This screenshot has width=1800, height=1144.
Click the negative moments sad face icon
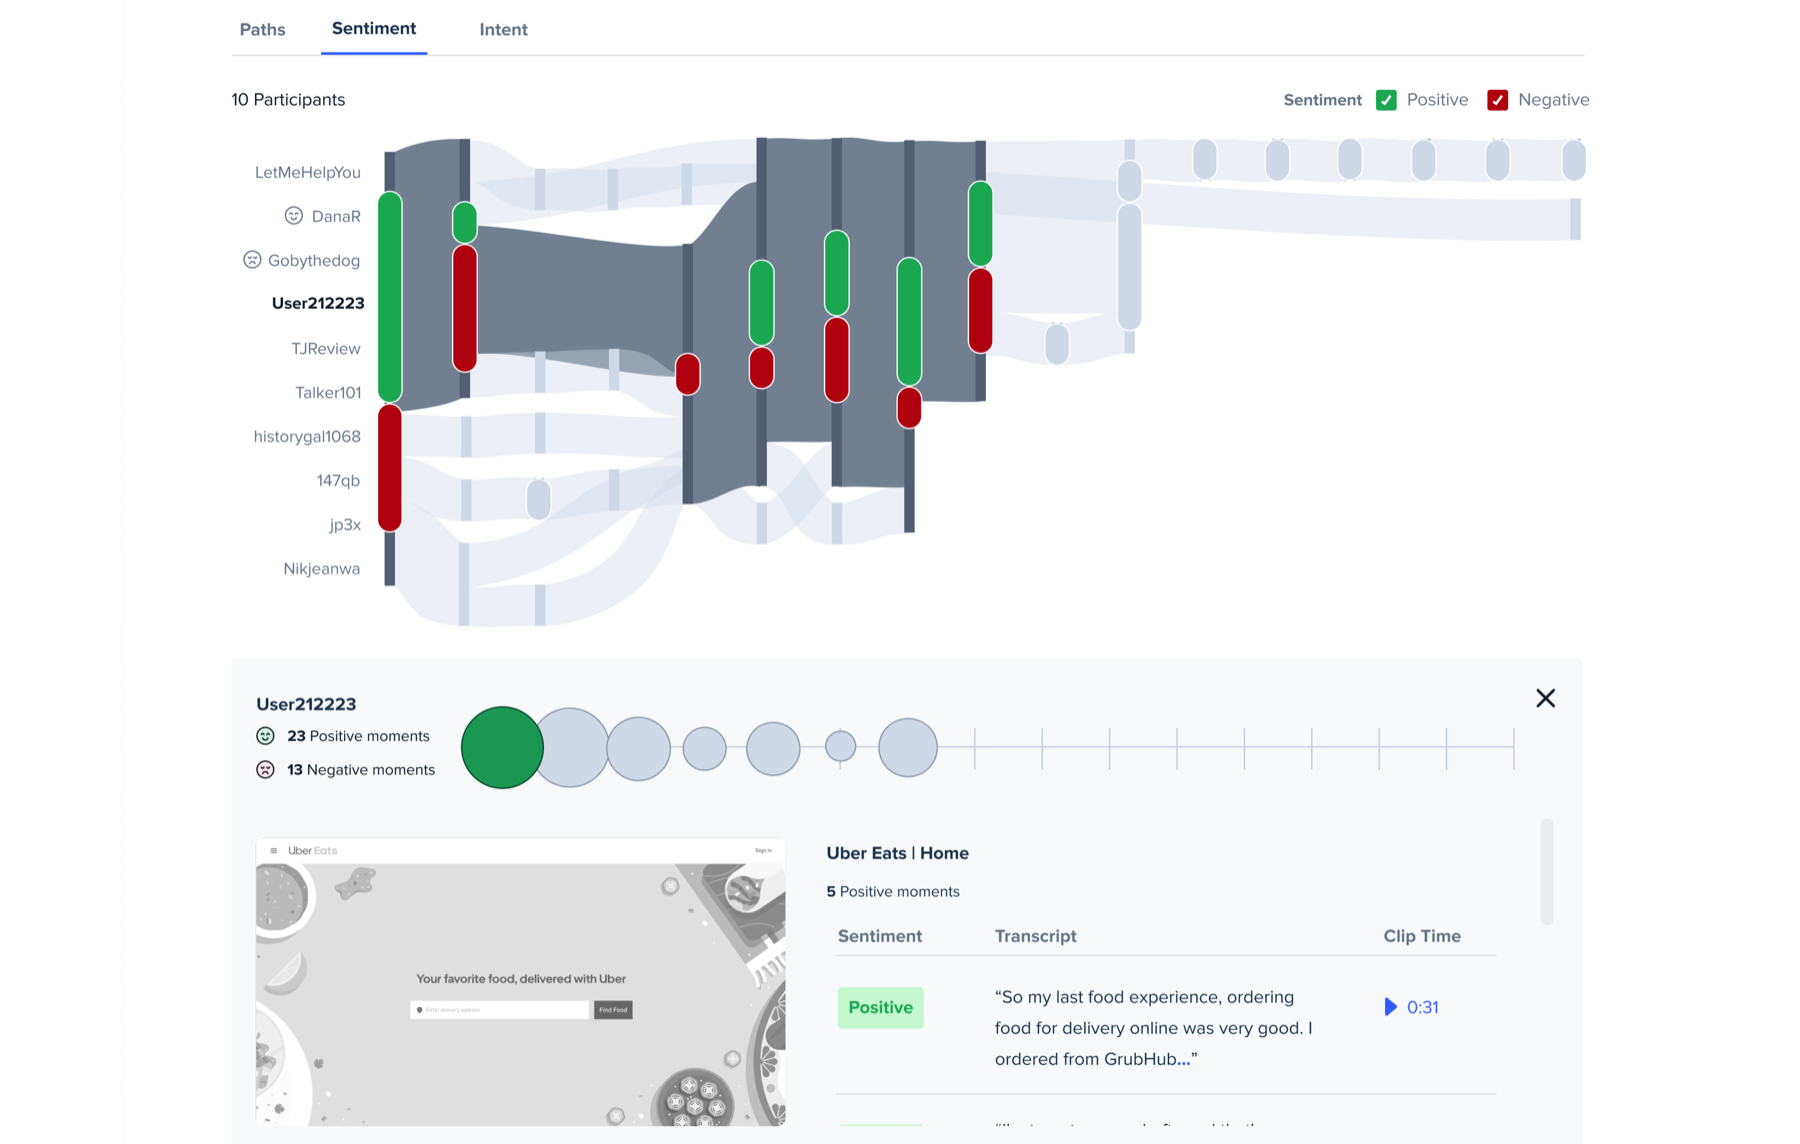tap(265, 770)
